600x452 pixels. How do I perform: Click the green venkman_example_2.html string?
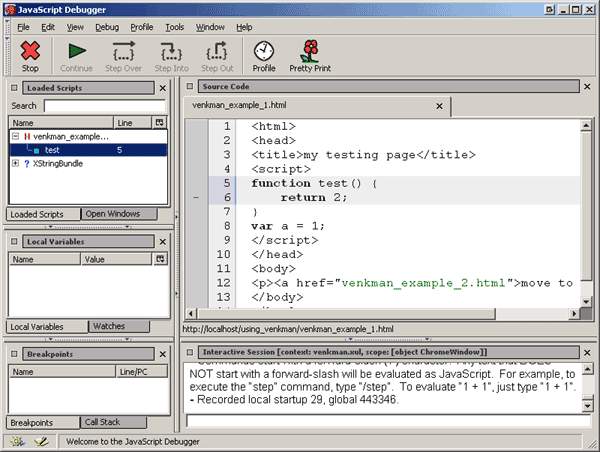tap(424, 283)
